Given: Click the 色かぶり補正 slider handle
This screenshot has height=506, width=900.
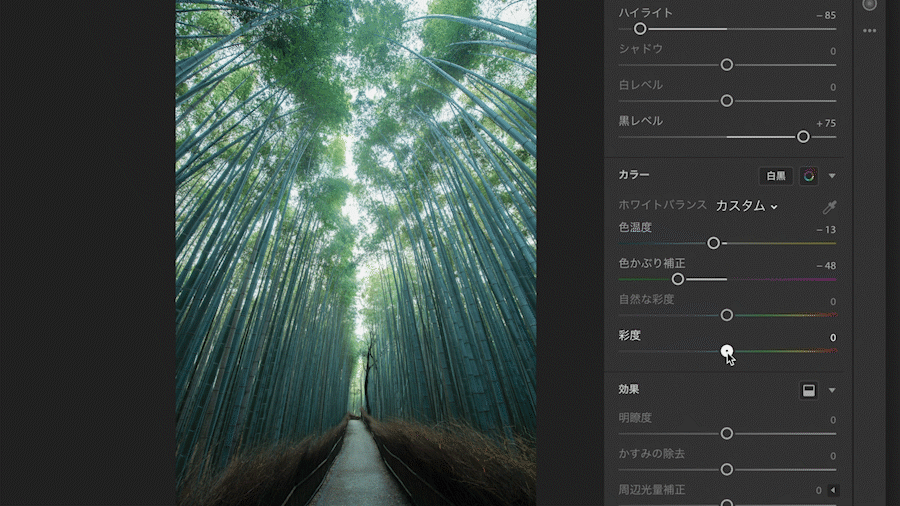Looking at the screenshot, I should tap(678, 279).
